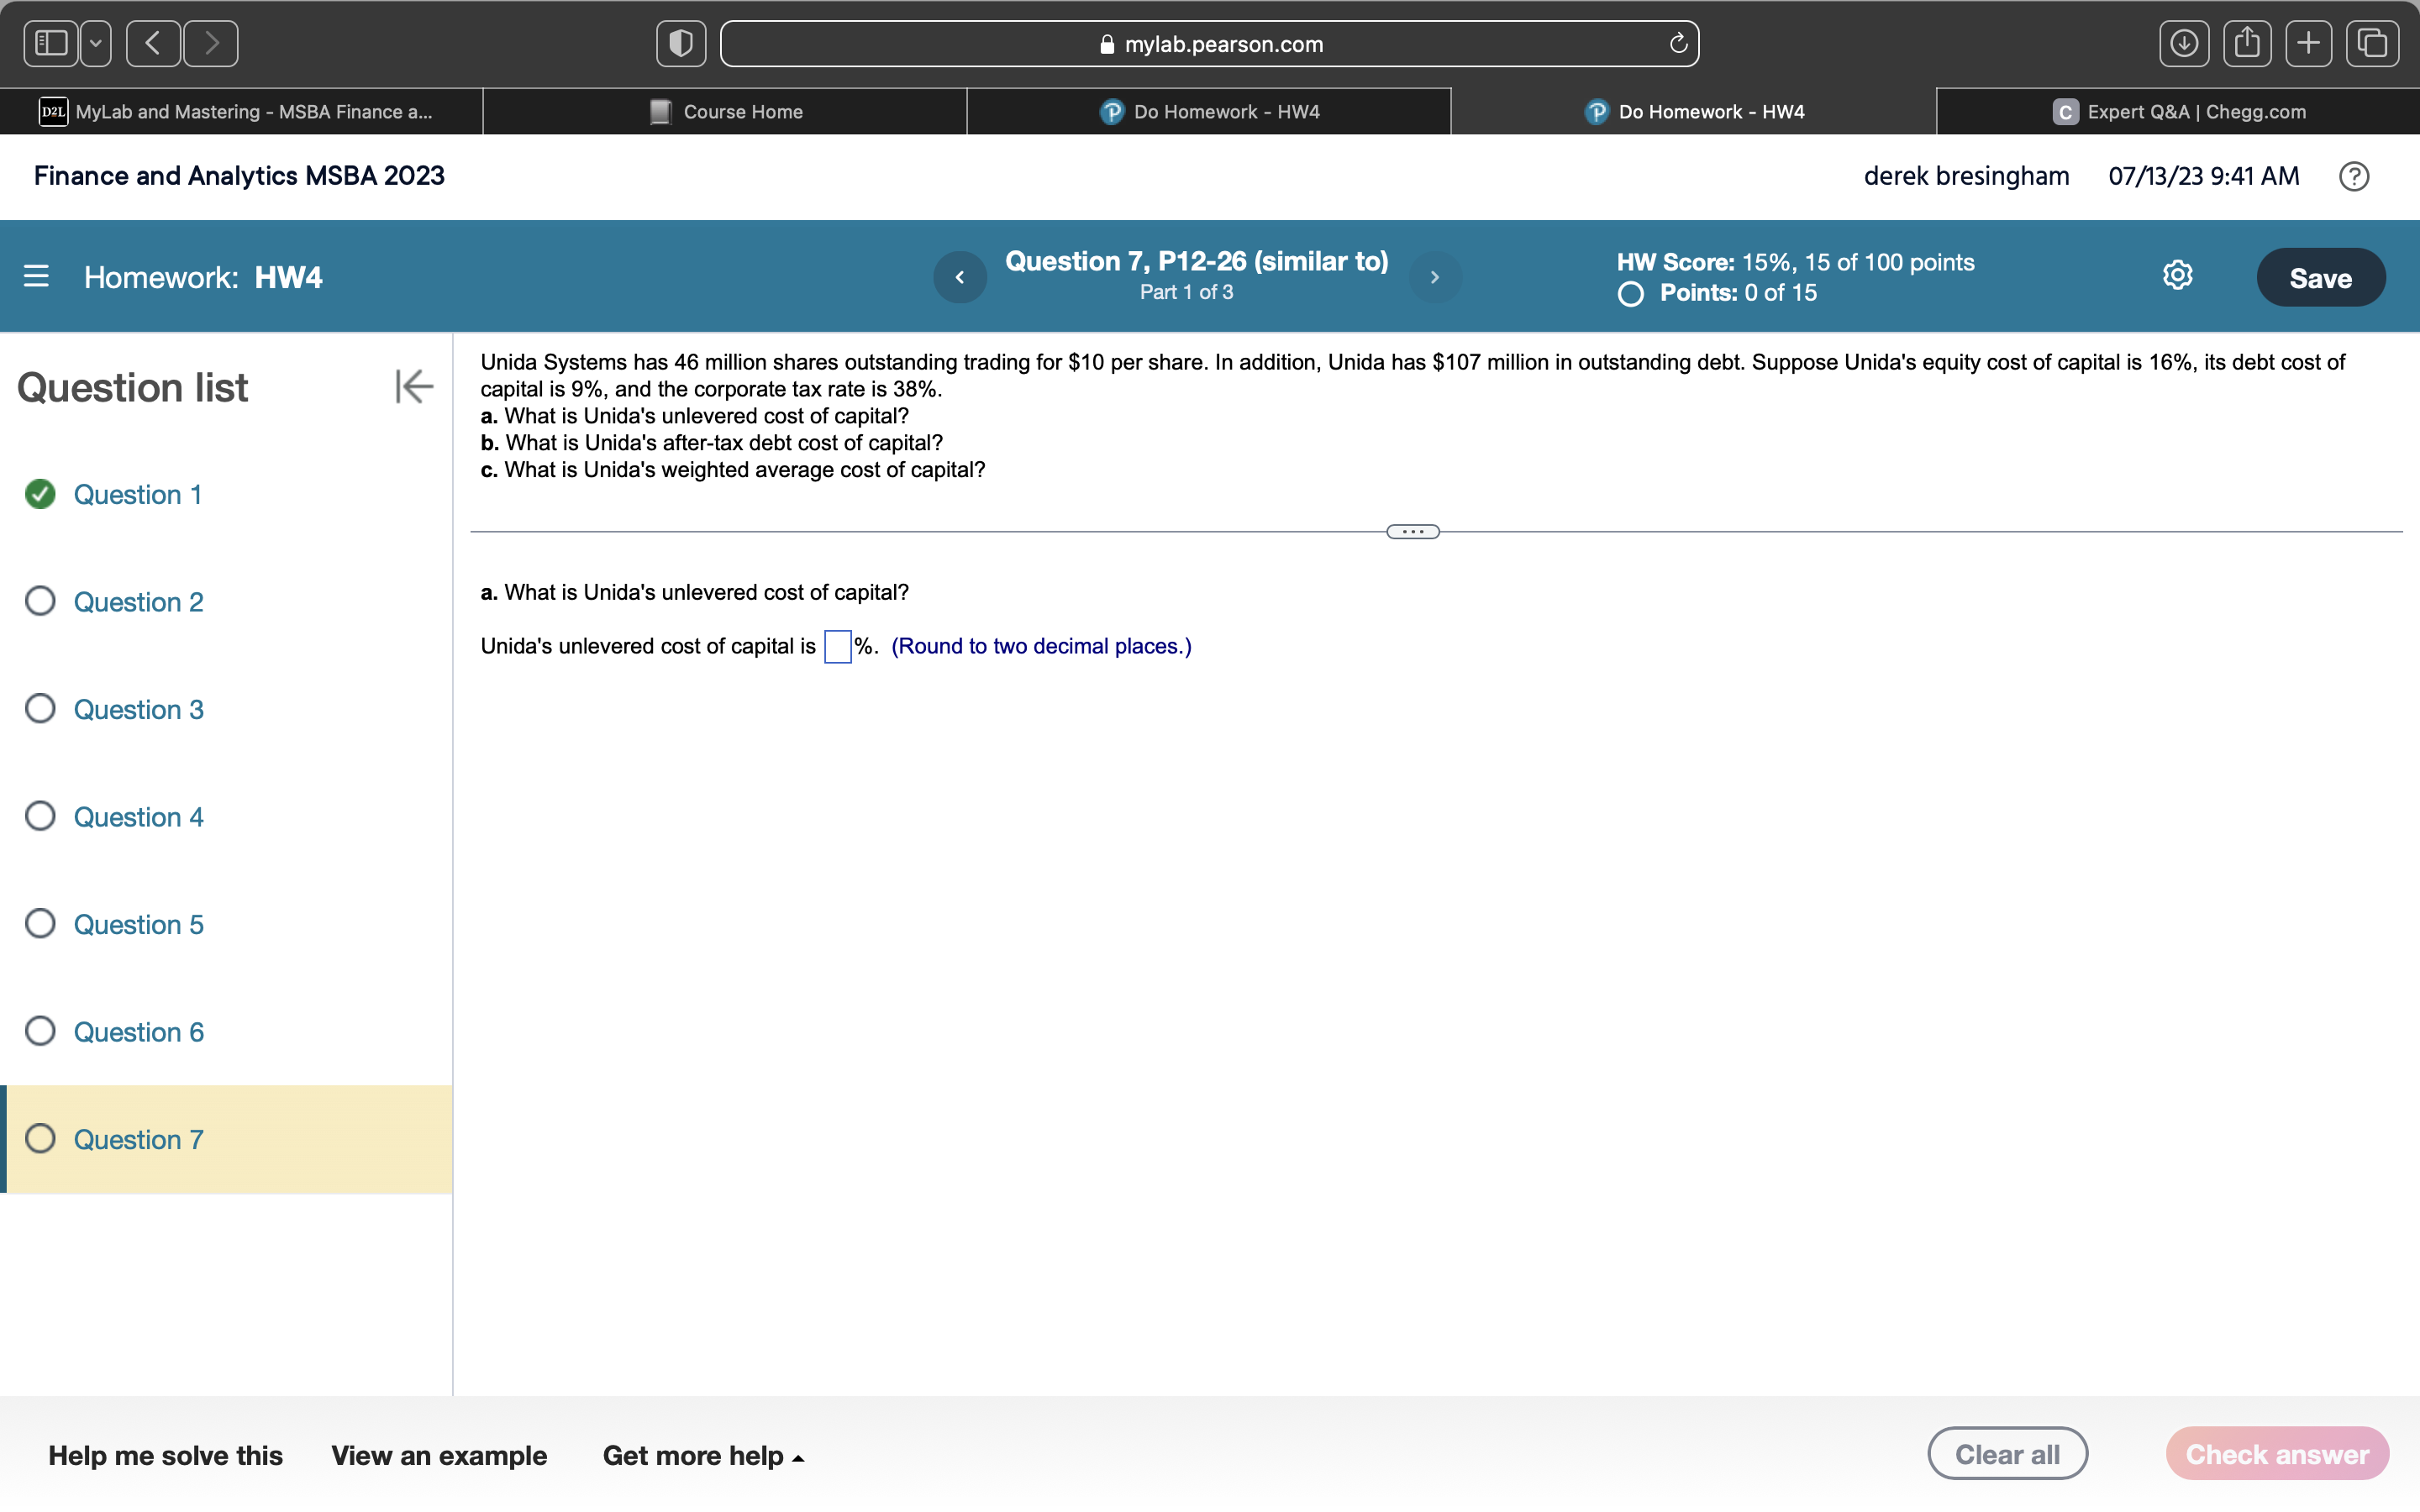Navigate to next question using arrow

(1436, 276)
